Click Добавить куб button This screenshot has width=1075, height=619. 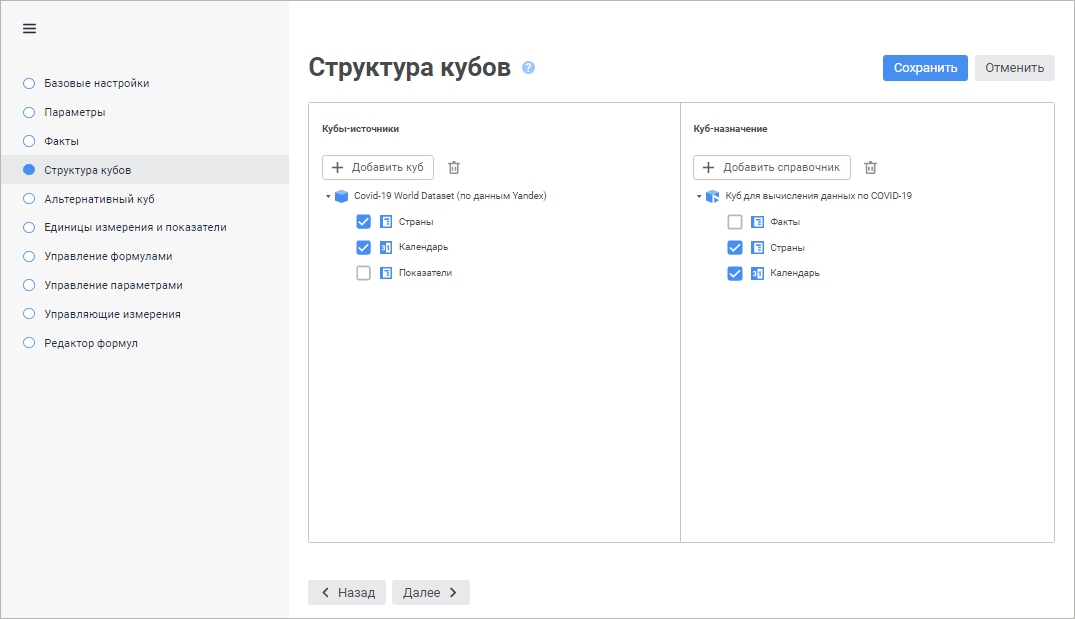378,168
